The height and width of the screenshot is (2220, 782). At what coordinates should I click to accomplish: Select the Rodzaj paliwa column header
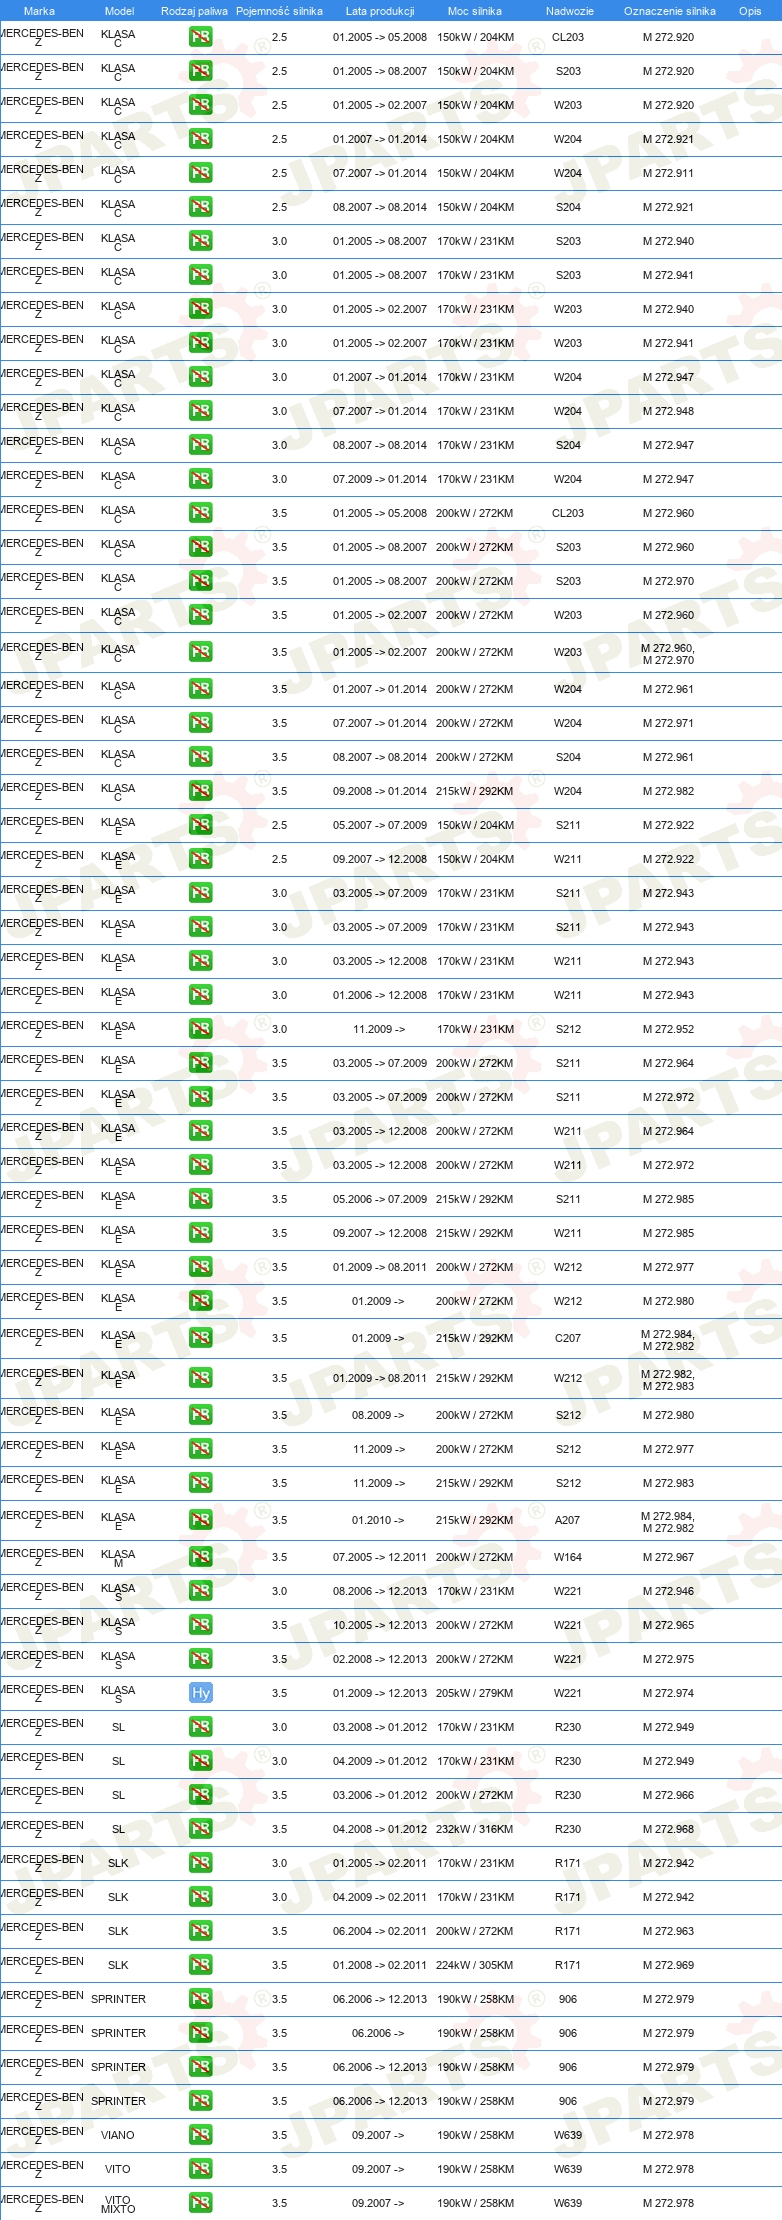(194, 11)
